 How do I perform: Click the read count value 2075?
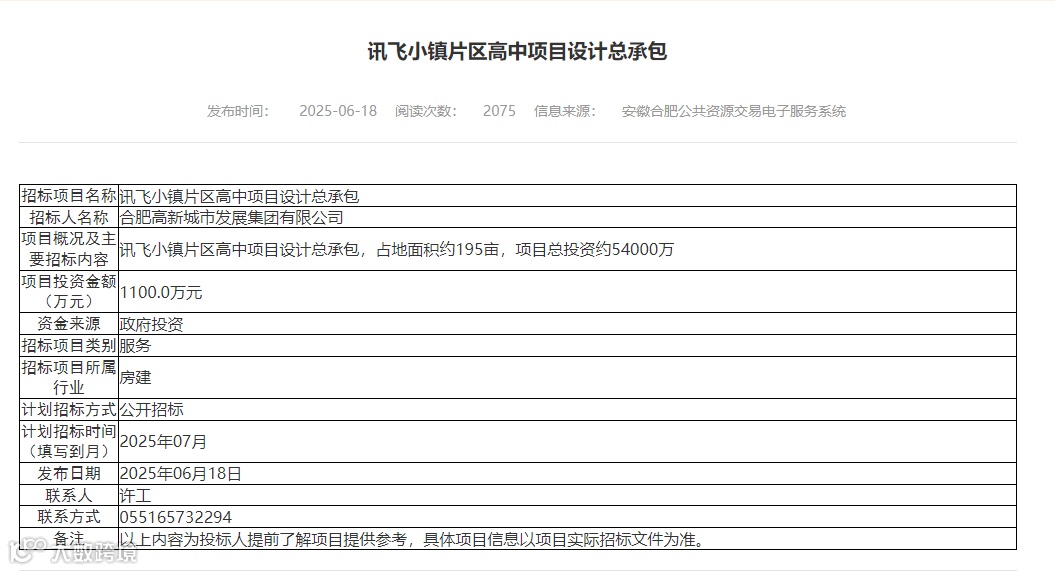tap(499, 111)
